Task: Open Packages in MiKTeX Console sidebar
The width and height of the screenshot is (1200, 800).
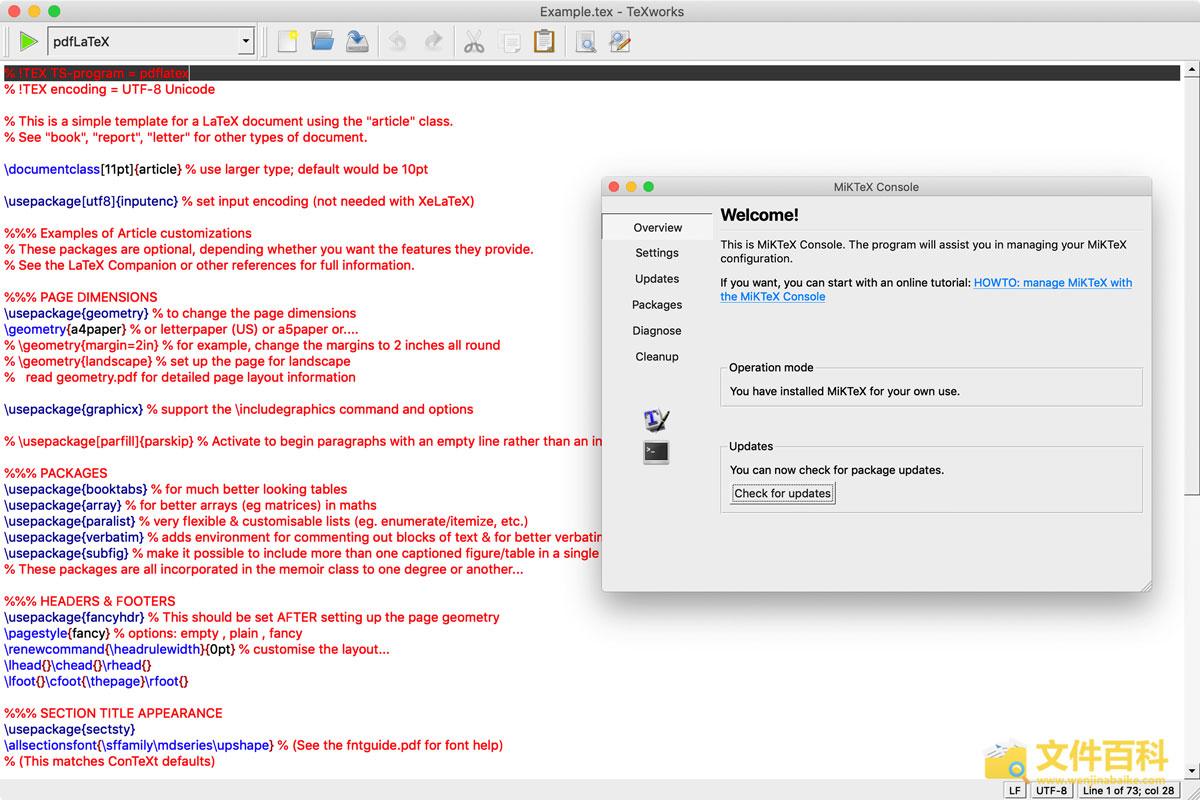Action: [x=657, y=305]
